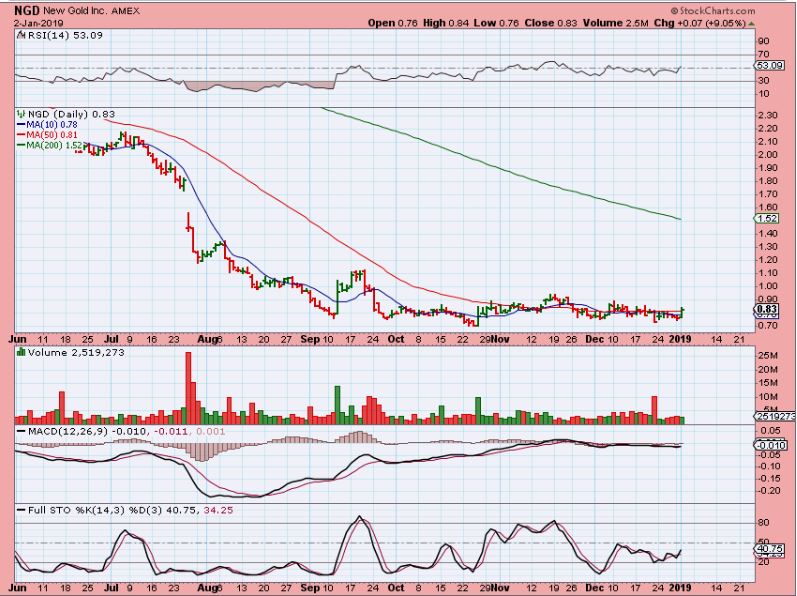Click the 40.75 stochastic value tag on right
Viewport: 797px width, 596px height.
click(x=768, y=549)
